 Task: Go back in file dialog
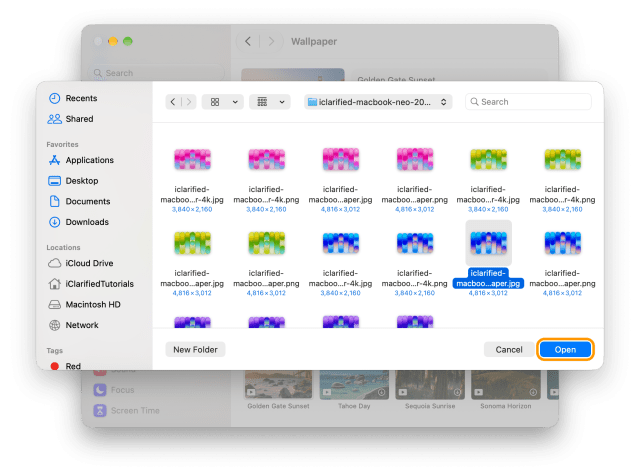[x=173, y=102]
